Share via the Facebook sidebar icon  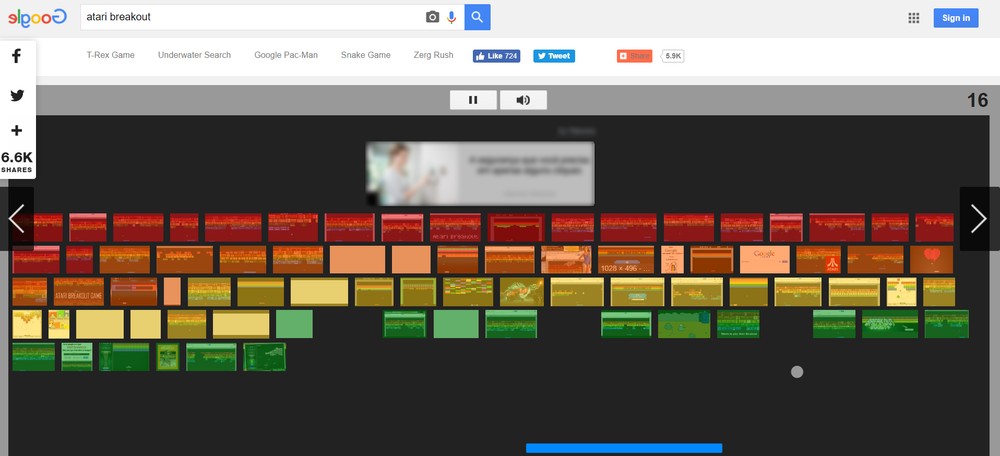(x=17, y=57)
